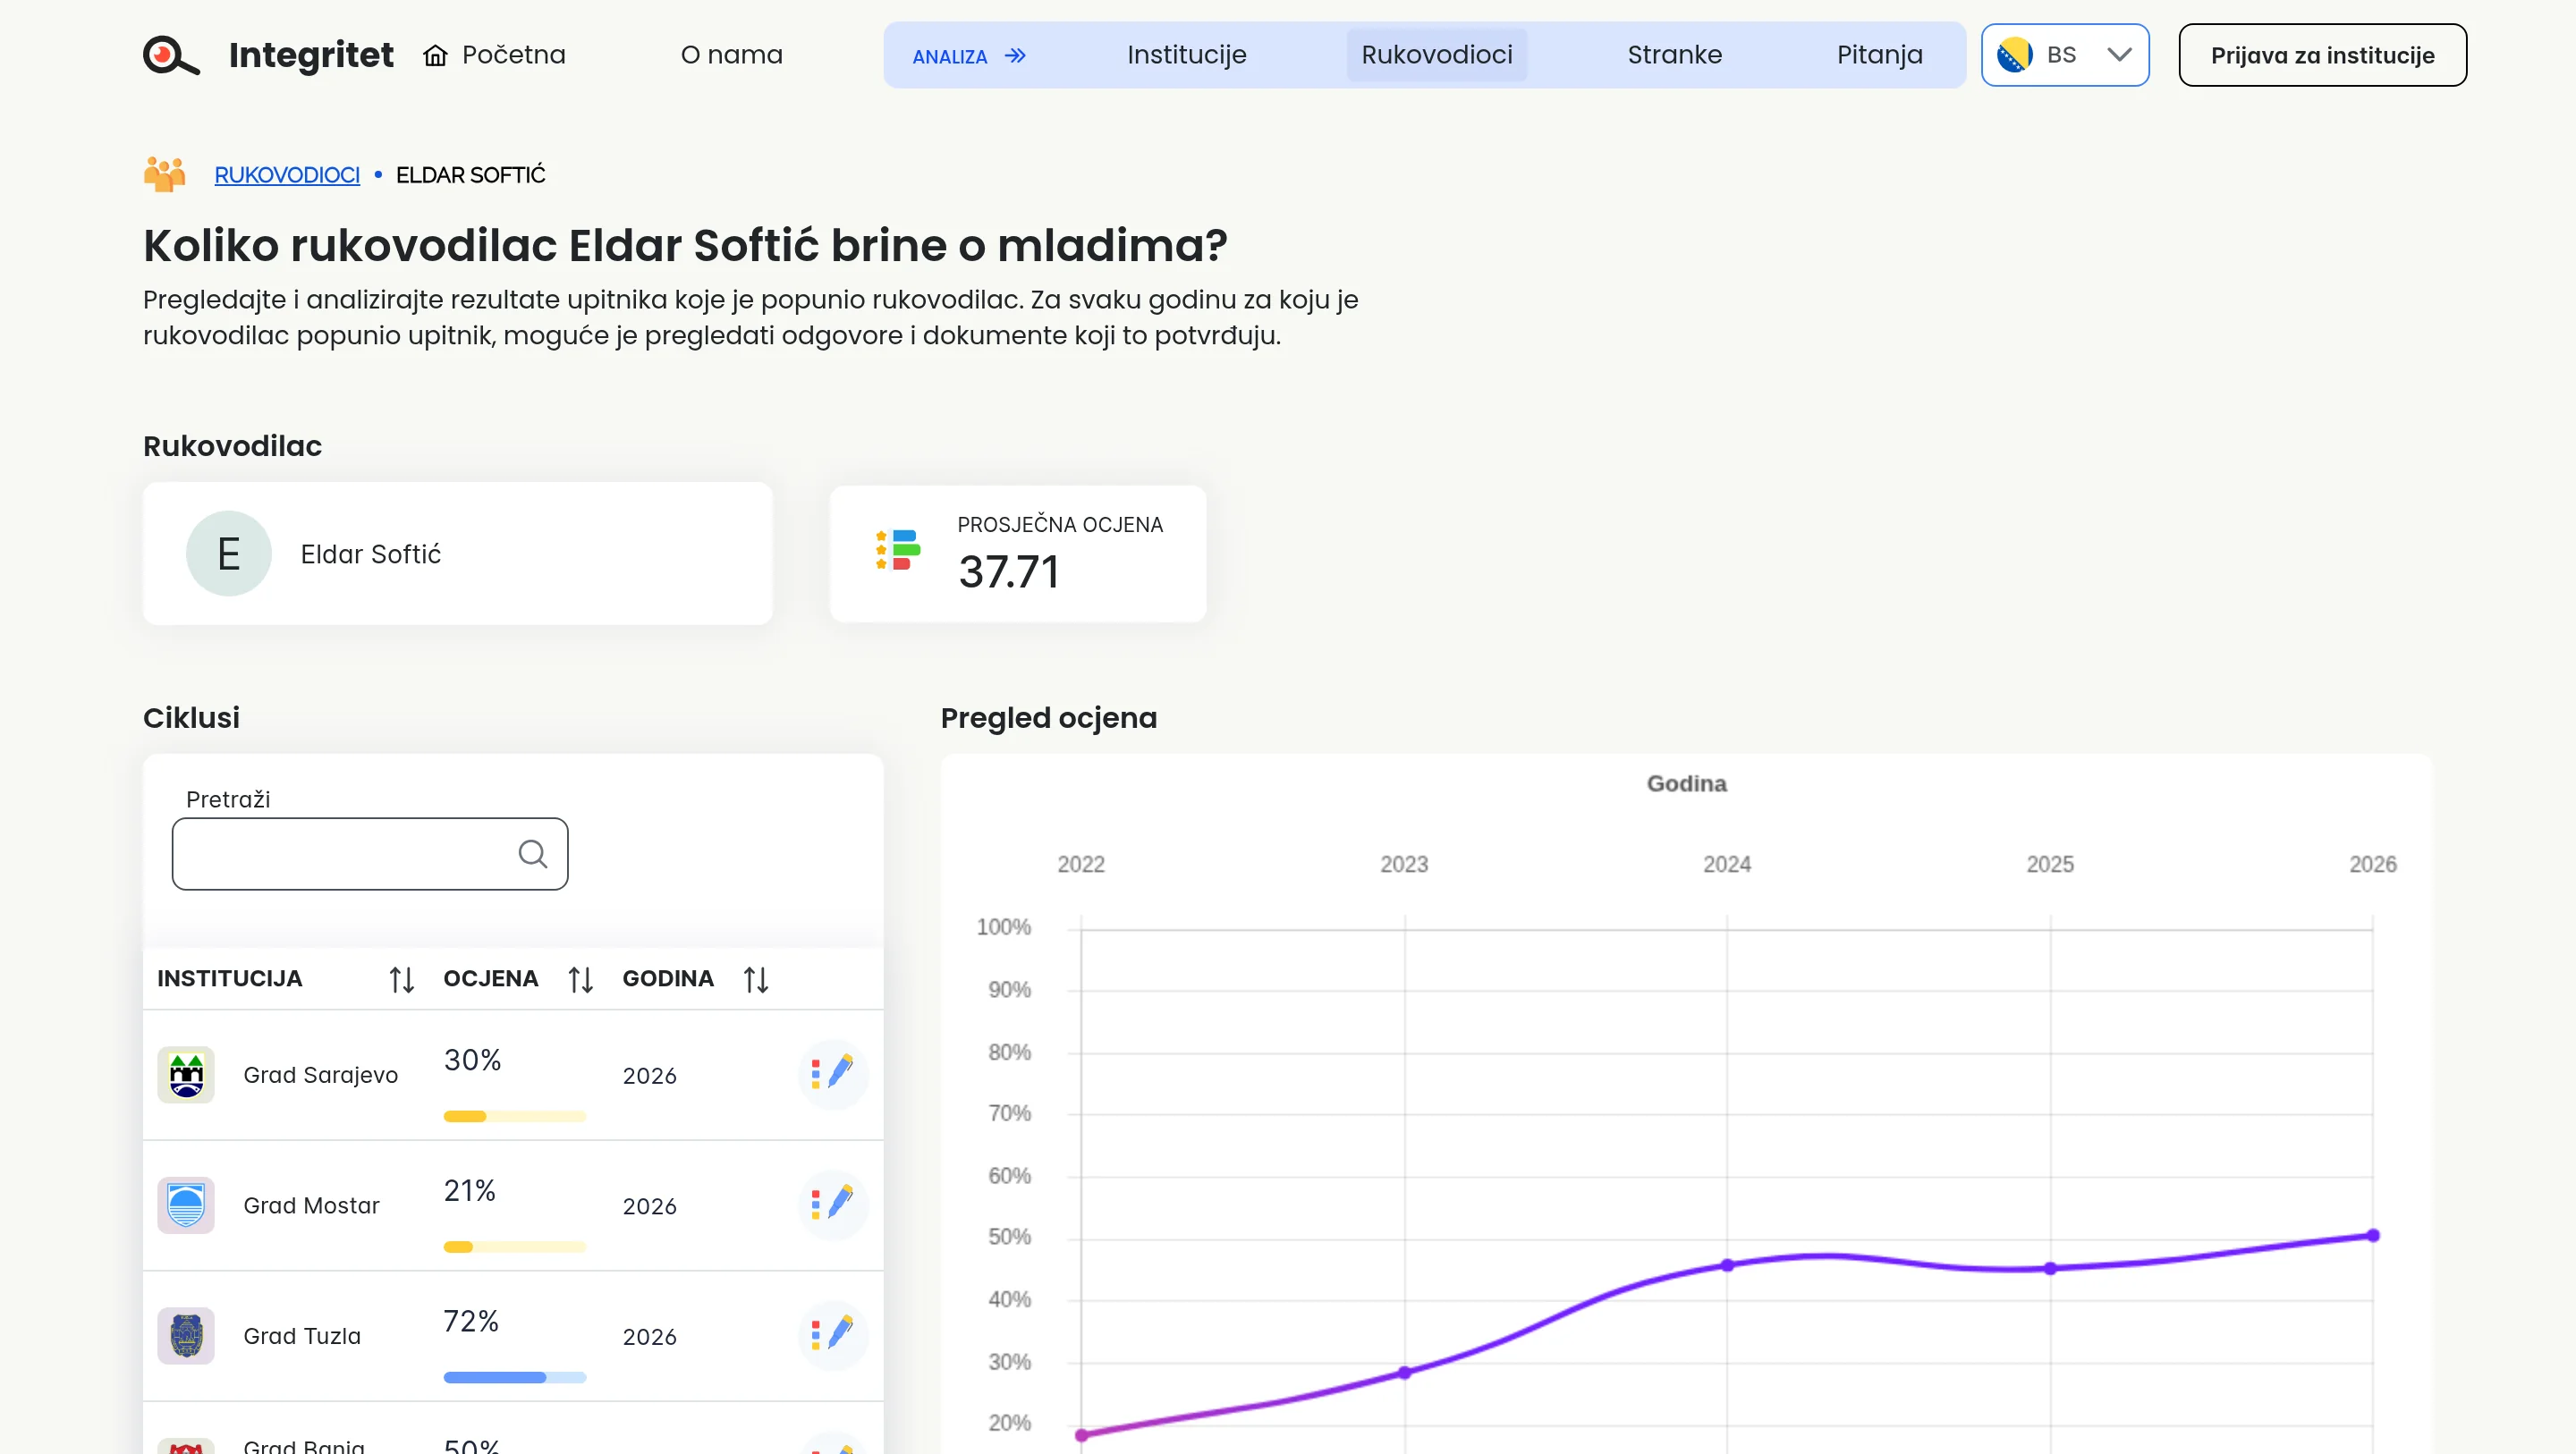Expand the BS language dropdown chevron
Screen dimensions: 2576x1454
(2119, 55)
